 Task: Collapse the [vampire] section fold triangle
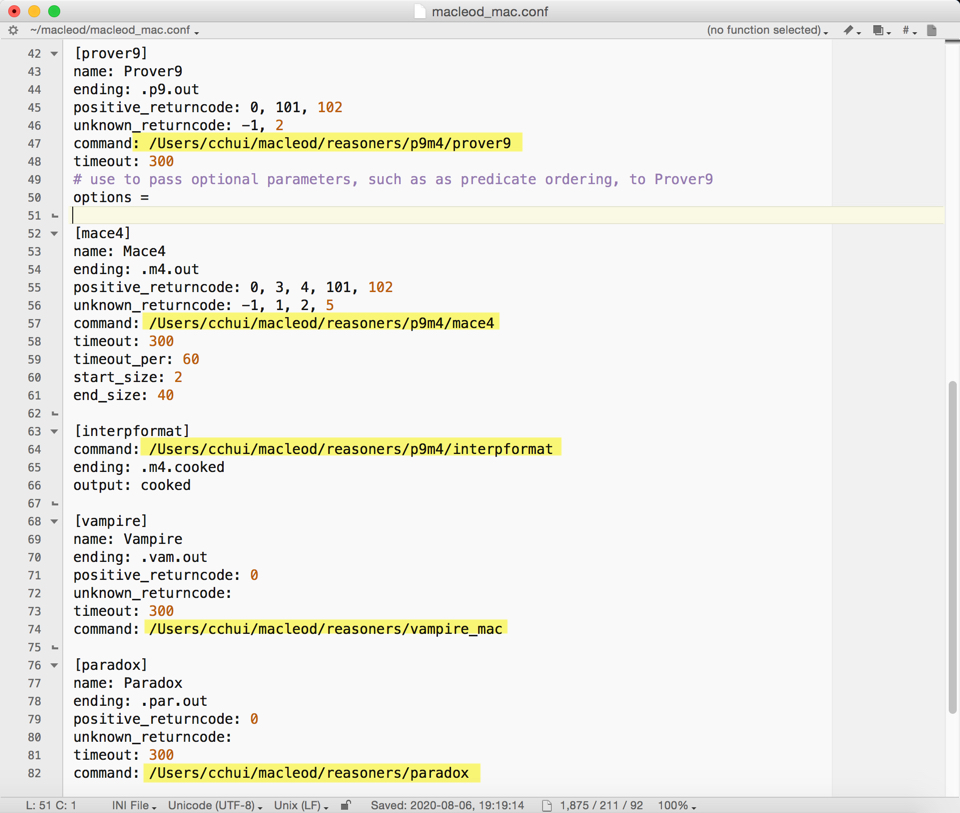54,521
